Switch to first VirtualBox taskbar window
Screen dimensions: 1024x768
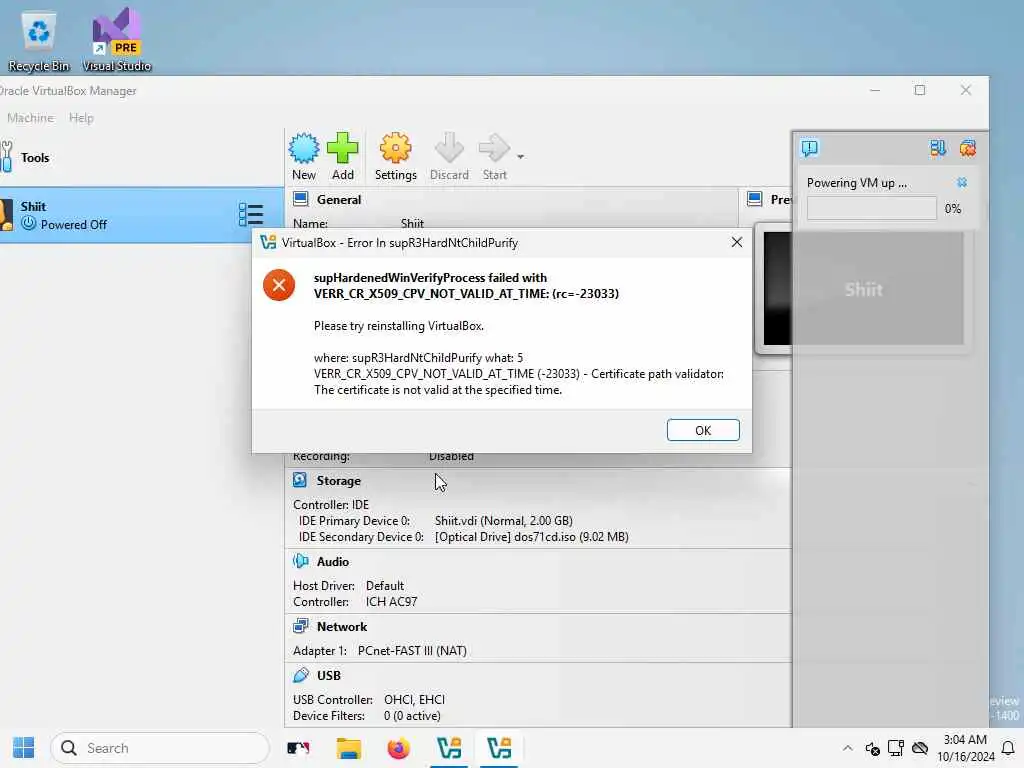(449, 748)
